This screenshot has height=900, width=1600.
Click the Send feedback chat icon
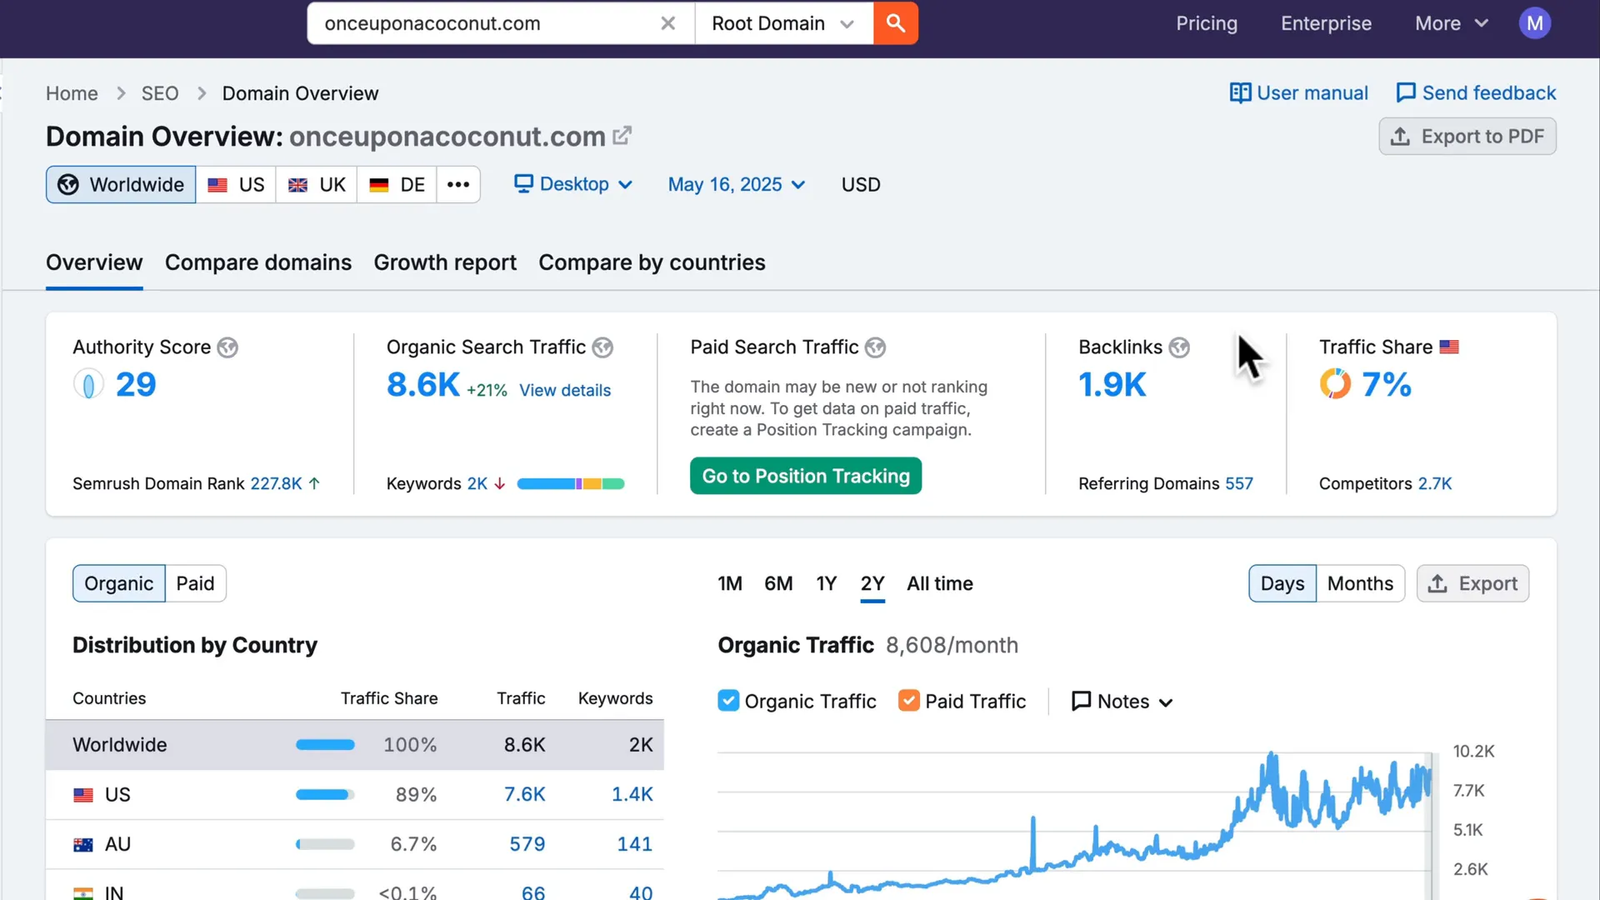1406,93
